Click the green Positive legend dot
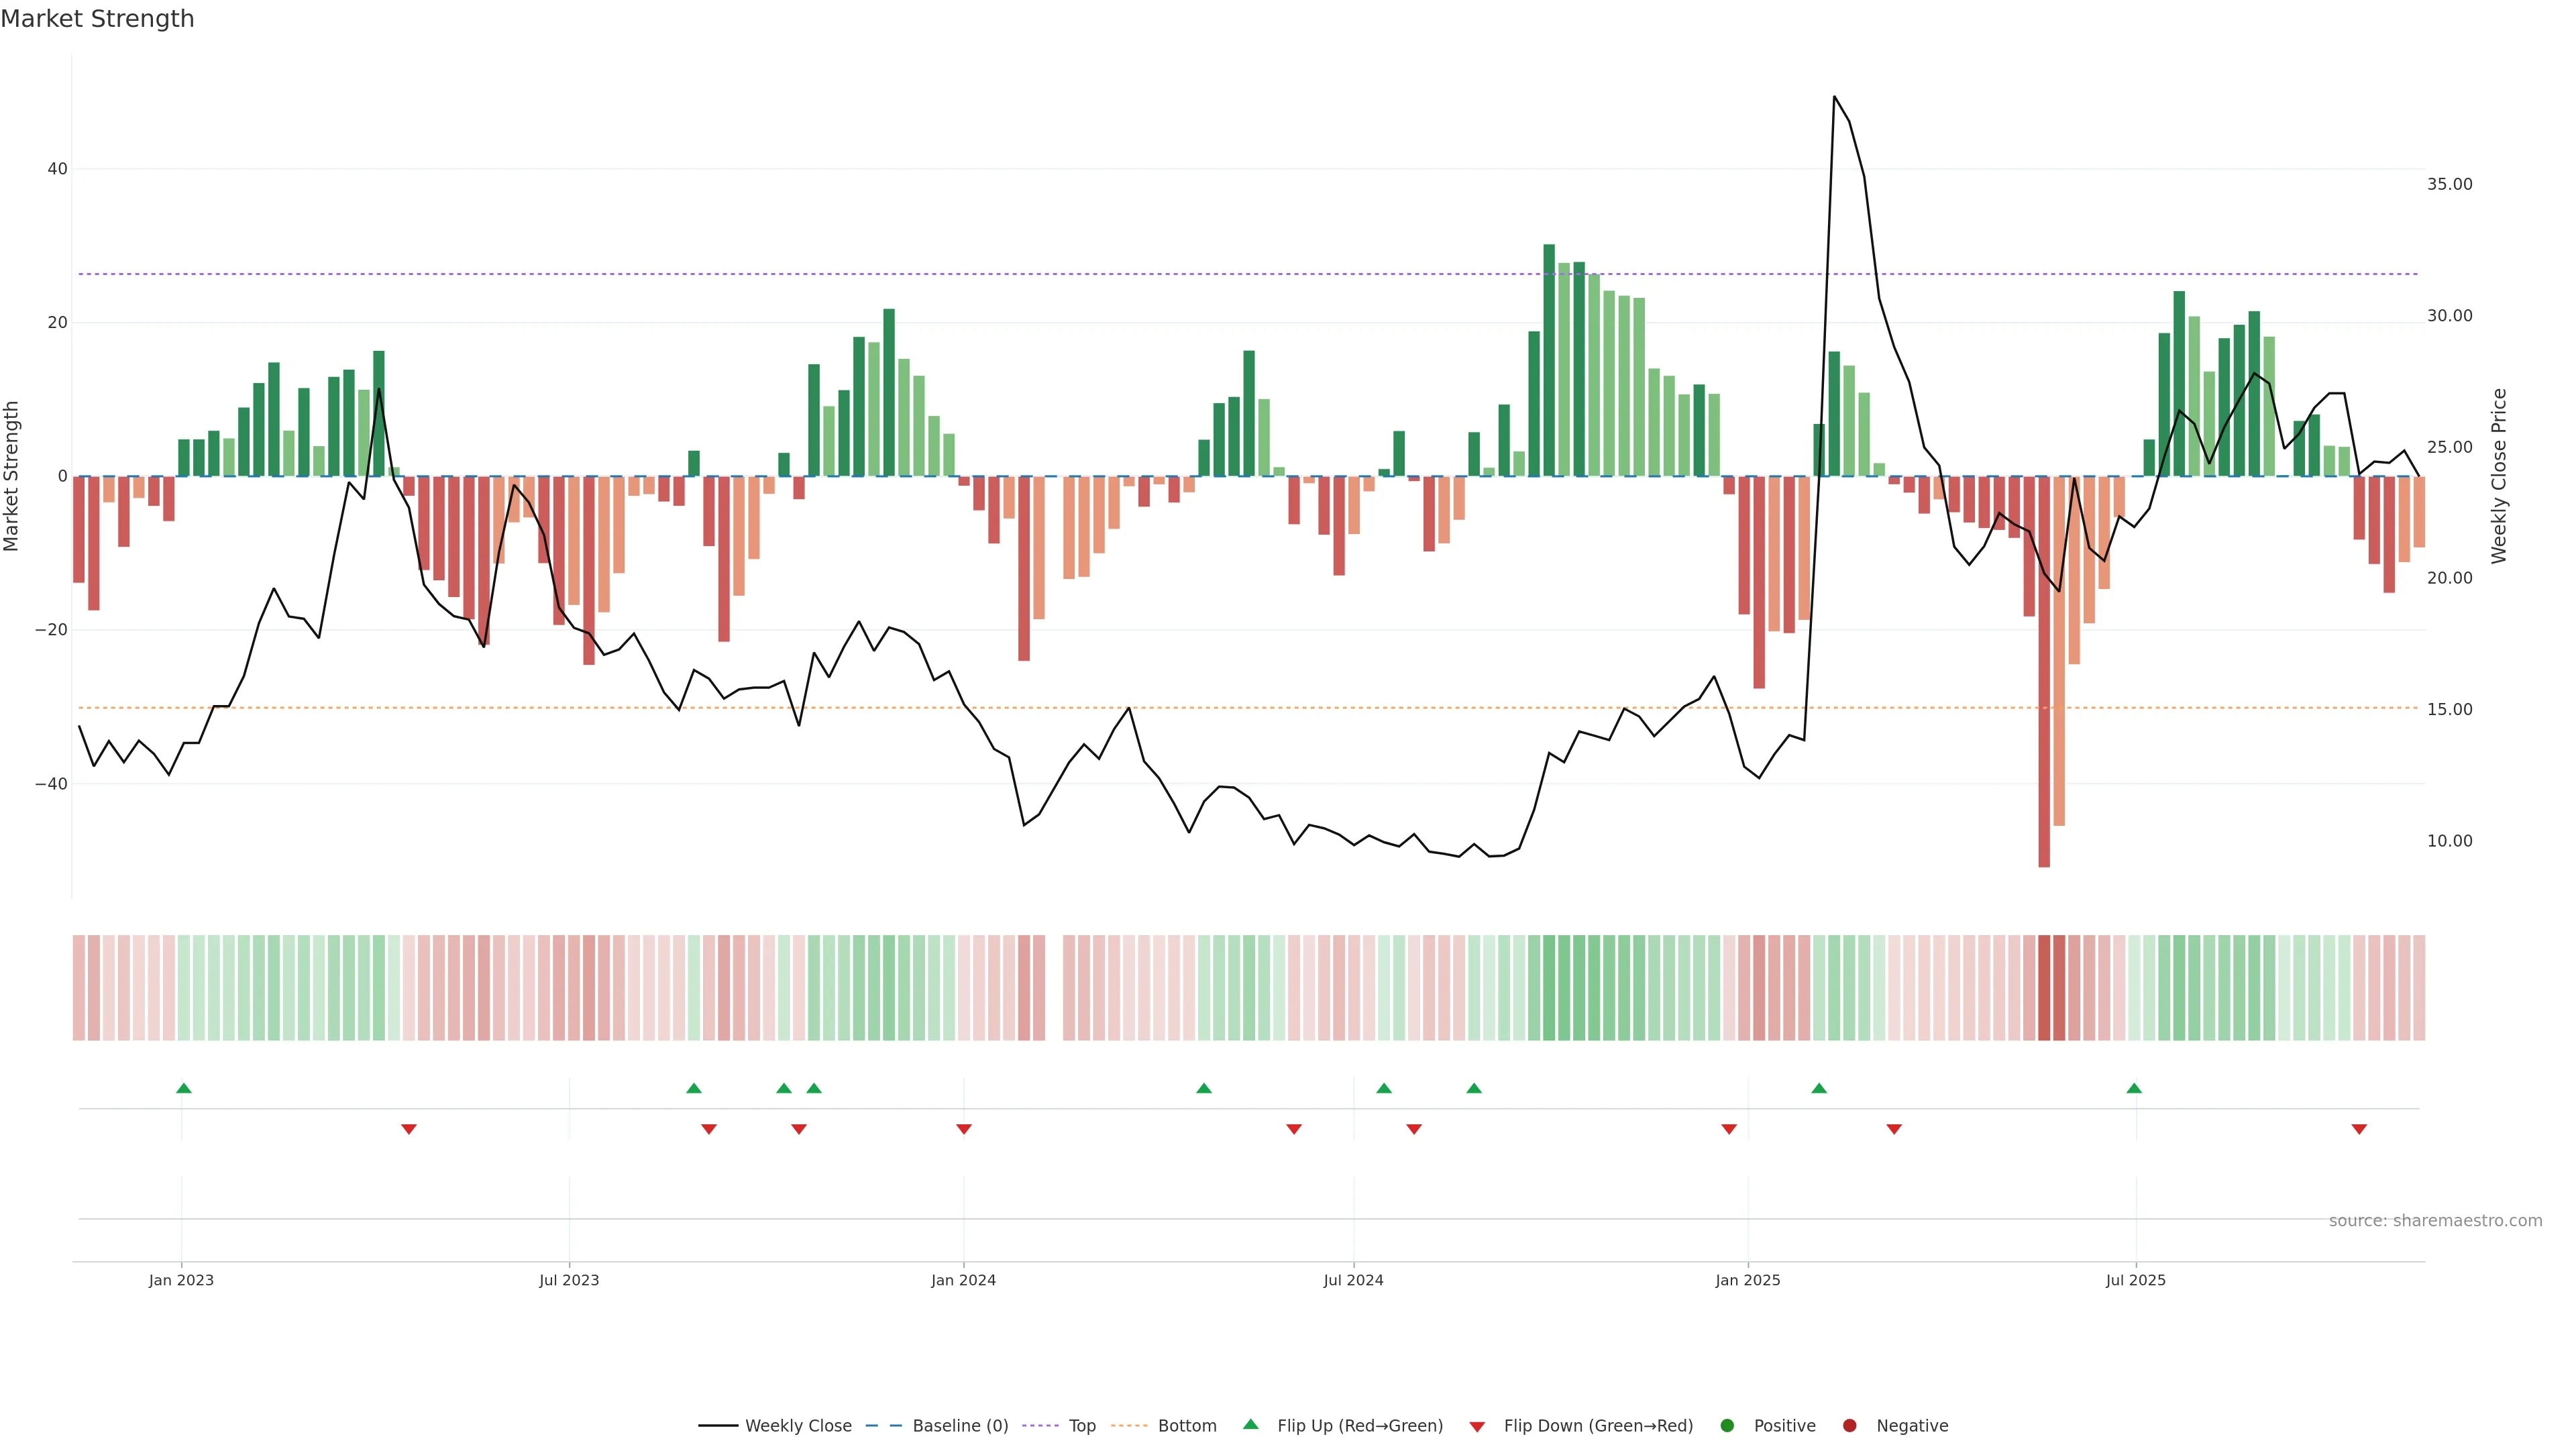 (1727, 1426)
